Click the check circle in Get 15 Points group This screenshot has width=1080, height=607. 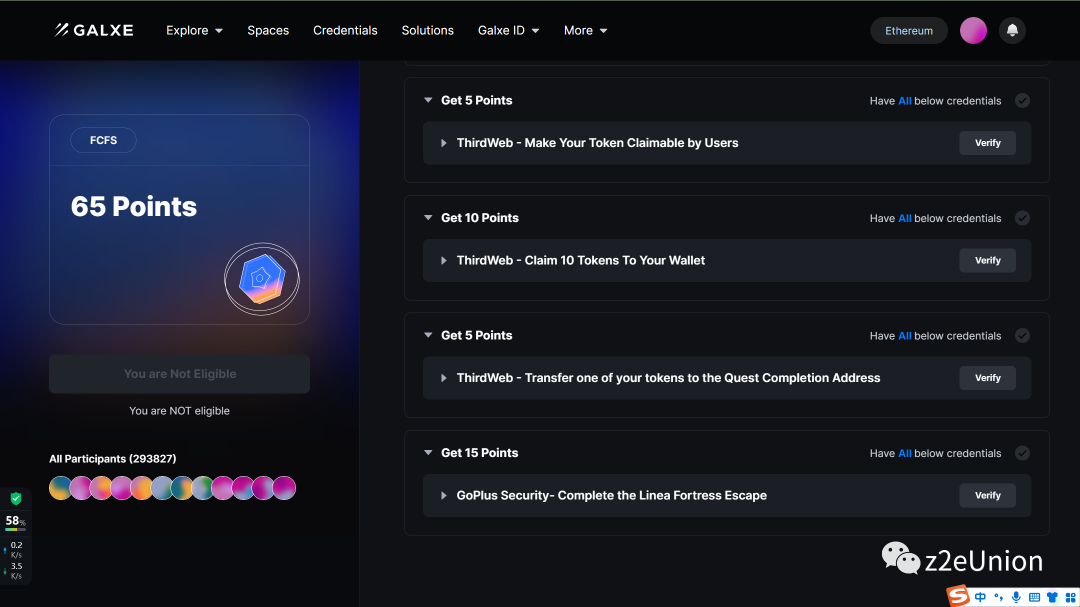(x=1022, y=453)
